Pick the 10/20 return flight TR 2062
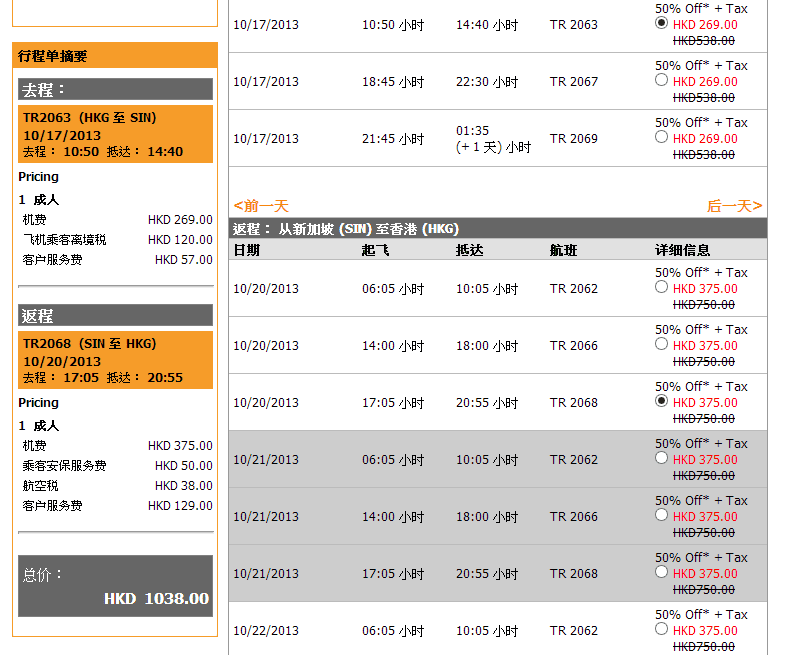 coord(661,287)
